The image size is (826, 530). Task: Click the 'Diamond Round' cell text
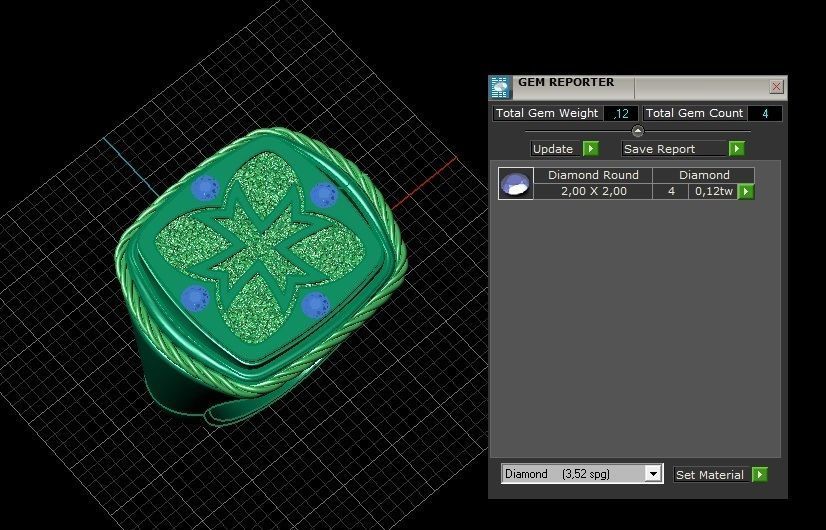593,175
